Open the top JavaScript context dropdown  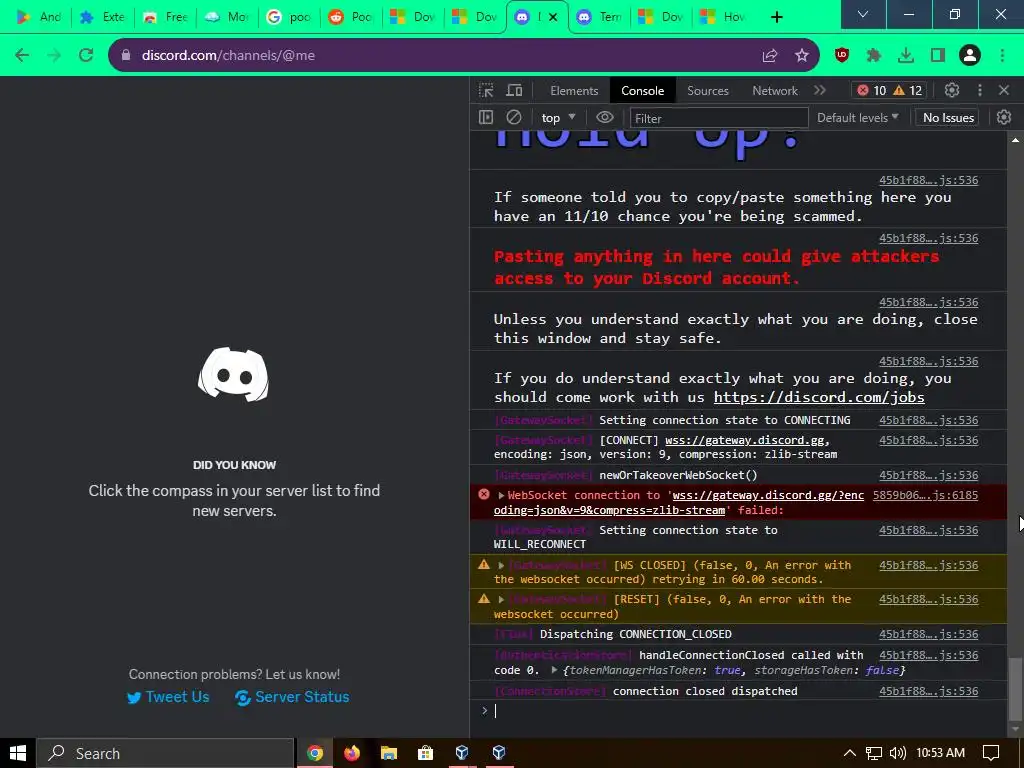558,118
